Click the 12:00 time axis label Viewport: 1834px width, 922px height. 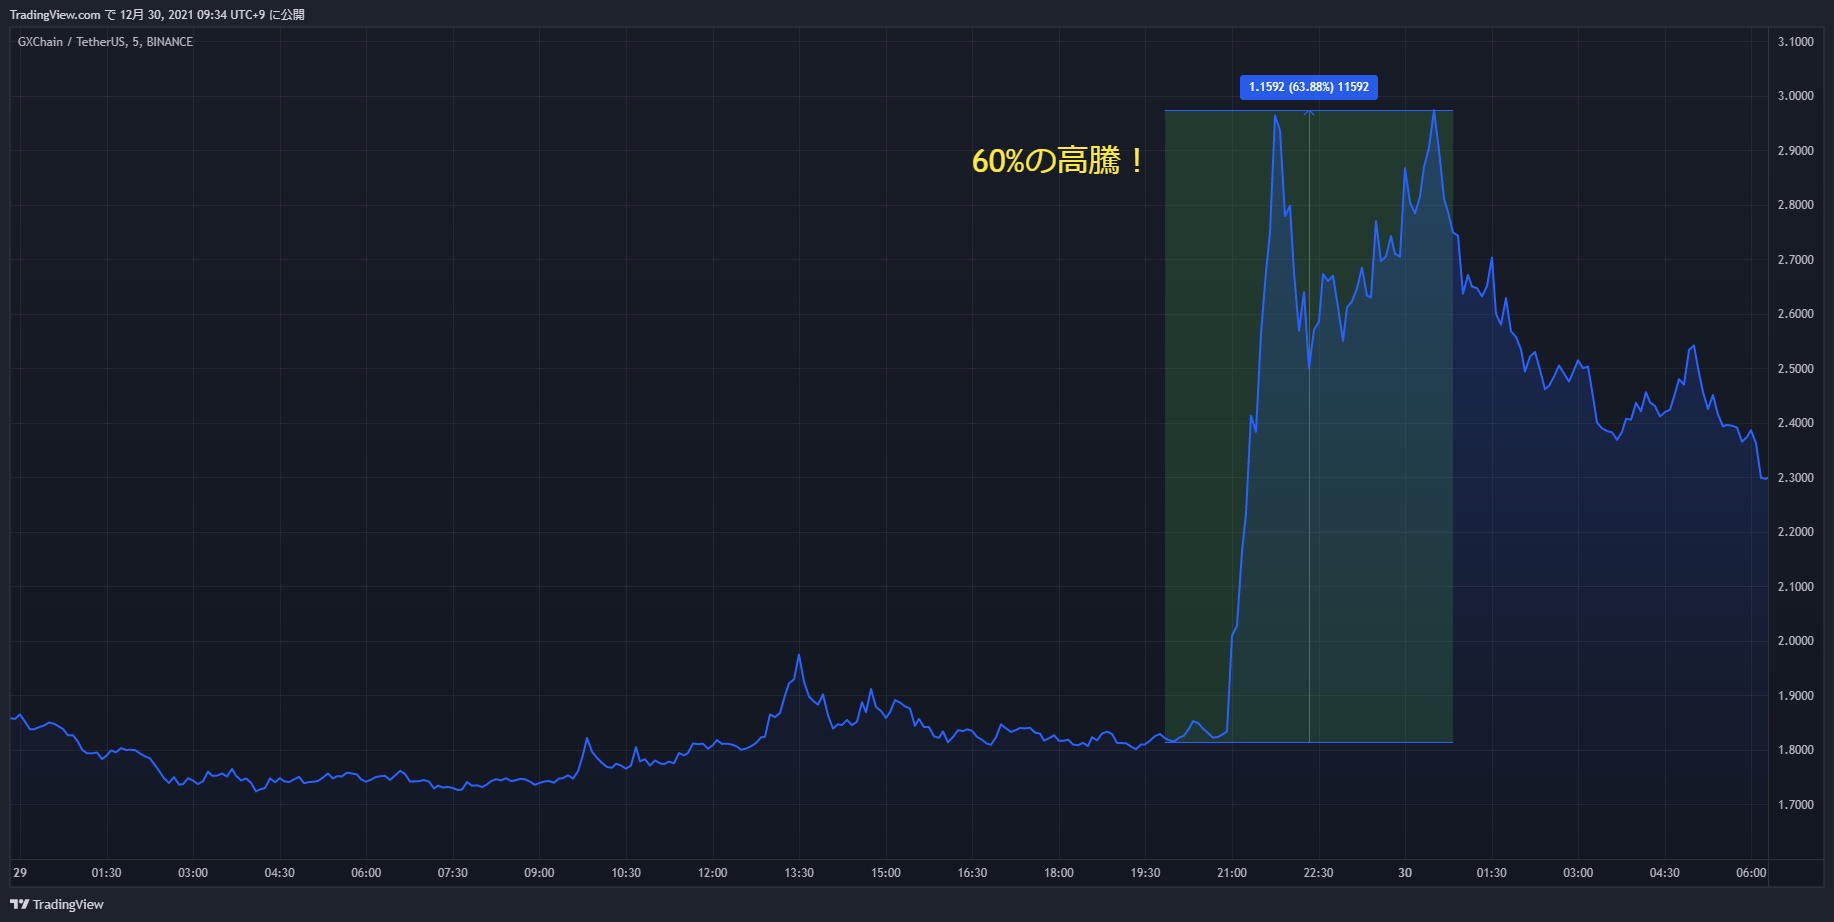(712, 873)
